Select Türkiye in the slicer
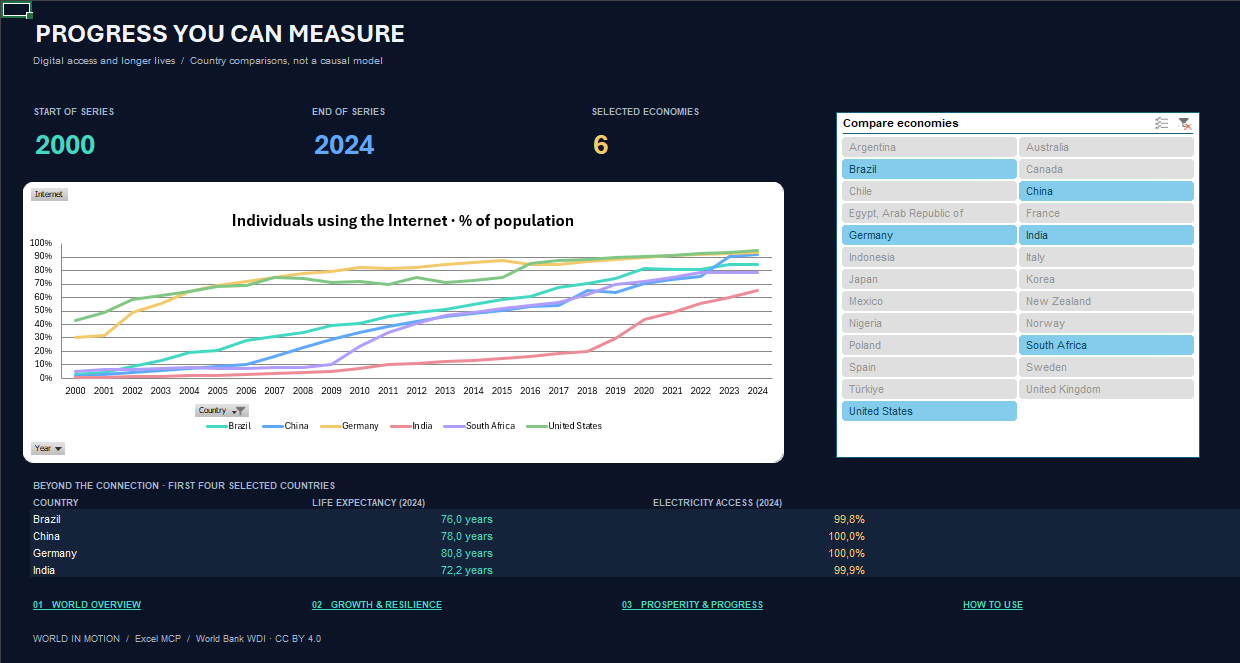Image resolution: width=1240 pixels, height=663 pixels. click(929, 389)
